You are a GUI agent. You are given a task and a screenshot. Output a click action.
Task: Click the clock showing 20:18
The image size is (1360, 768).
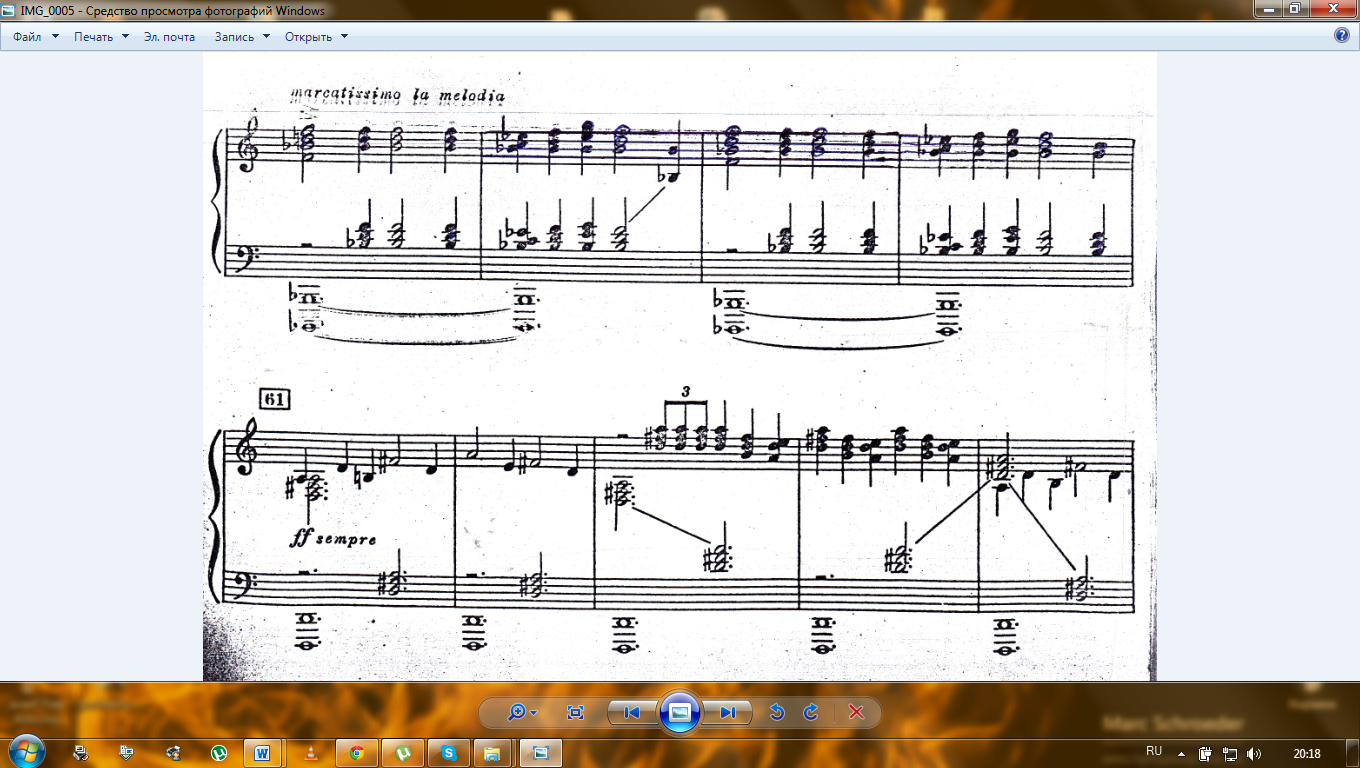point(1305,752)
